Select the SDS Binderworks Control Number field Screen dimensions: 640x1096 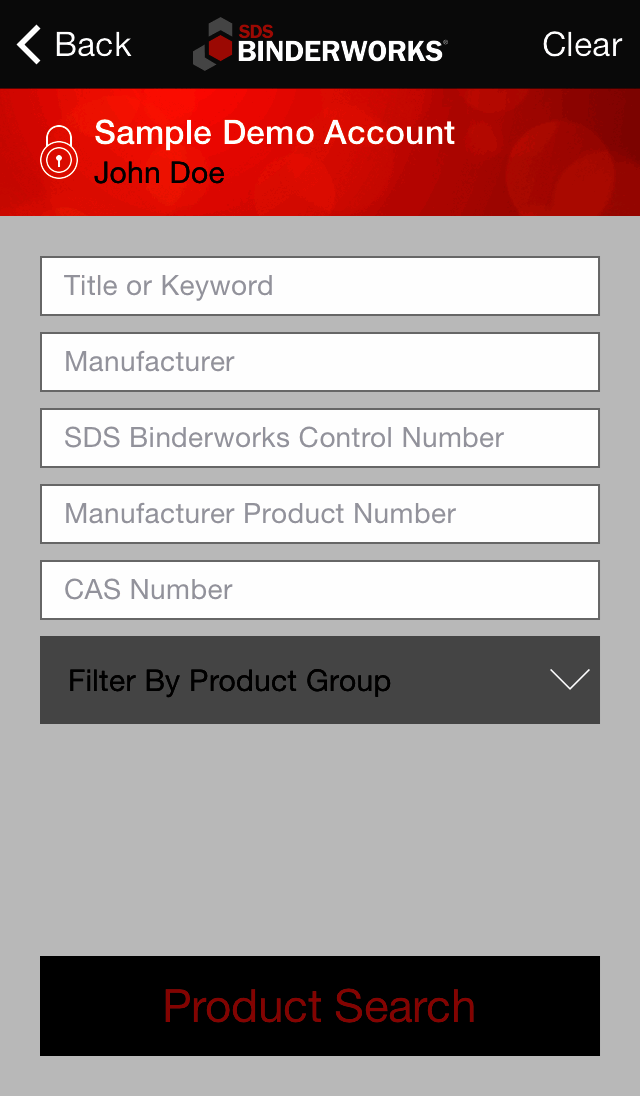pyautogui.click(x=320, y=438)
